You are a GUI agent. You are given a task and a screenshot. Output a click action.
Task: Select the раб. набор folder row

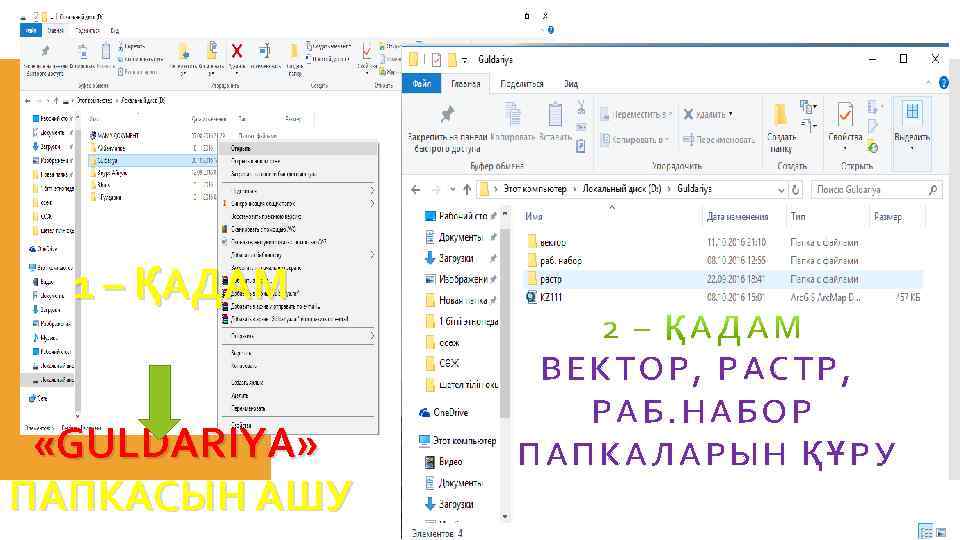click(x=722, y=261)
